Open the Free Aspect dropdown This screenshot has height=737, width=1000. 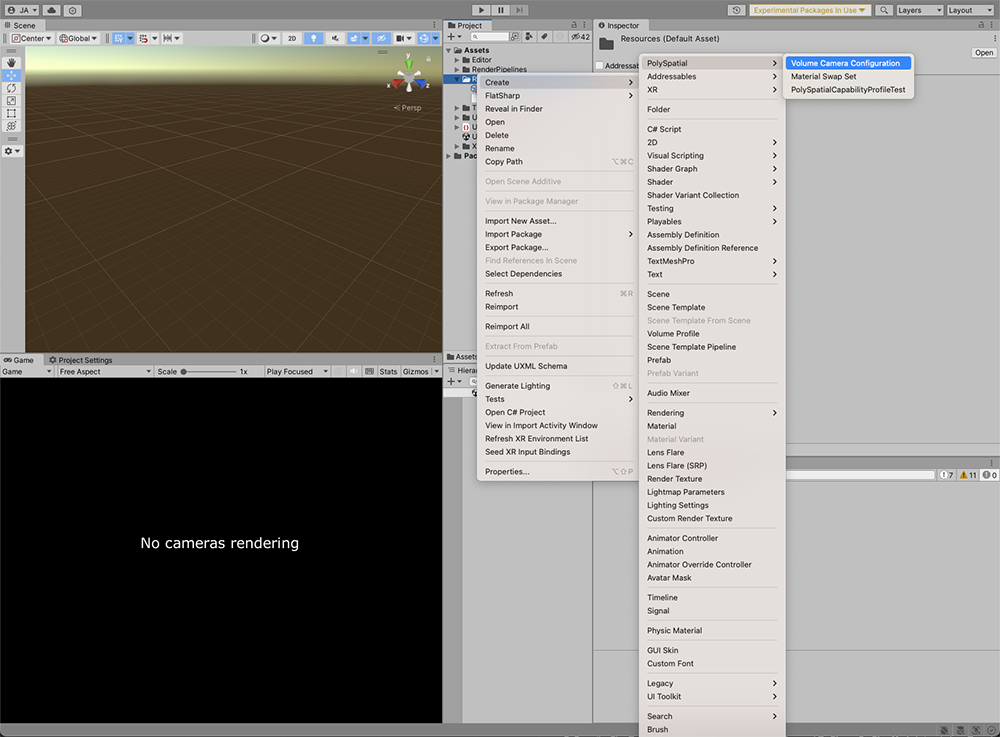pyautogui.click(x=104, y=371)
